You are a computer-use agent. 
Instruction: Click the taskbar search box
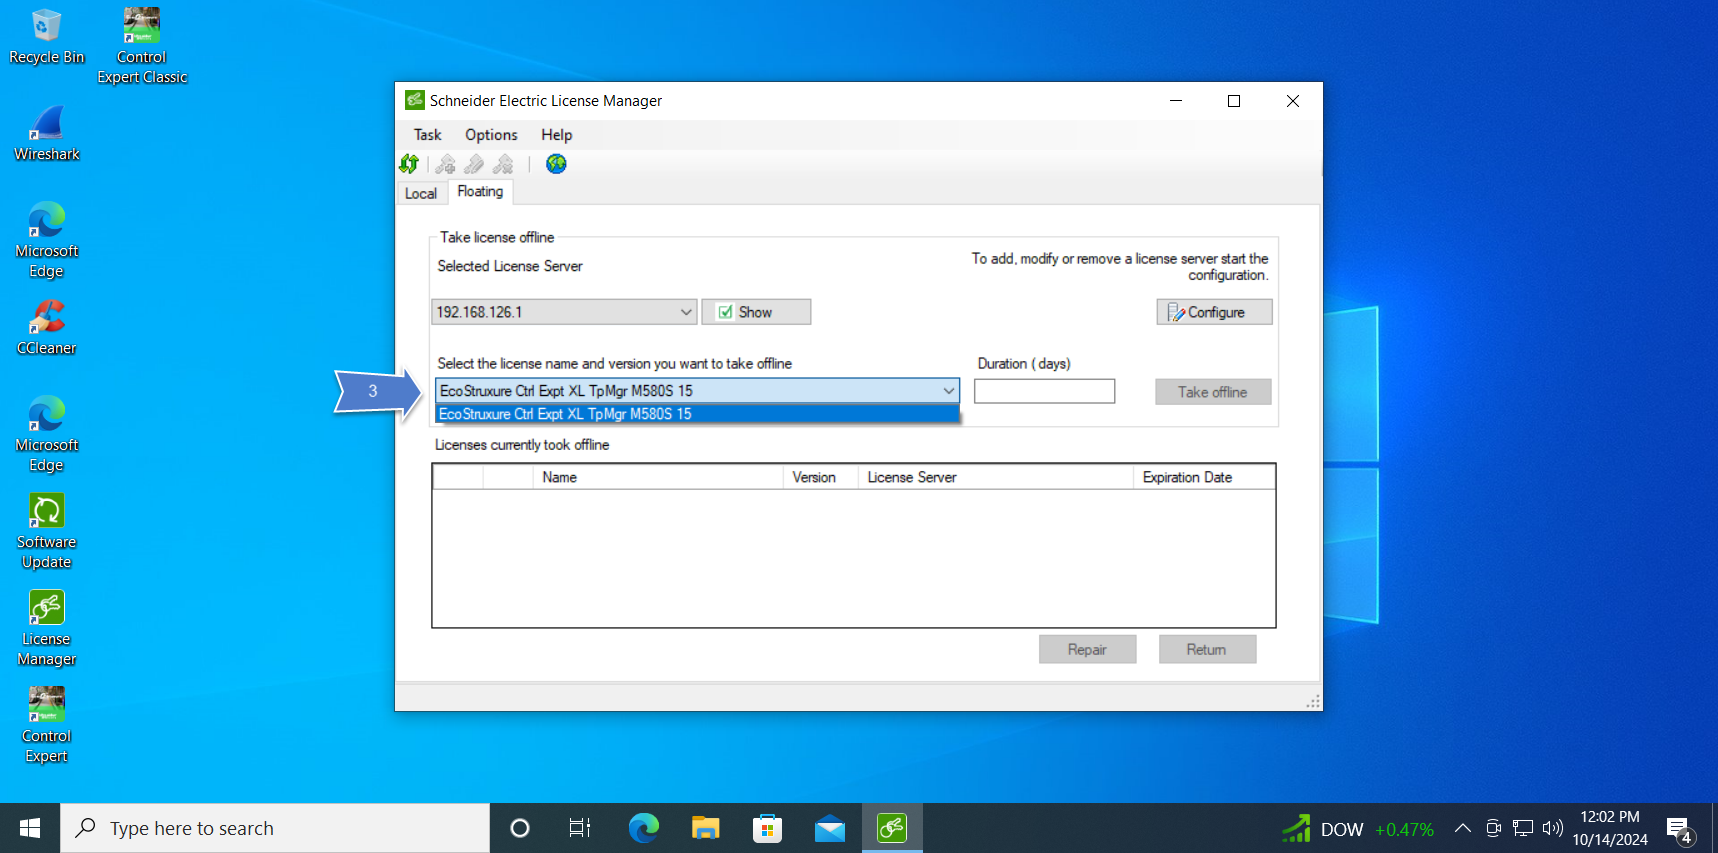pyautogui.click(x=275, y=828)
